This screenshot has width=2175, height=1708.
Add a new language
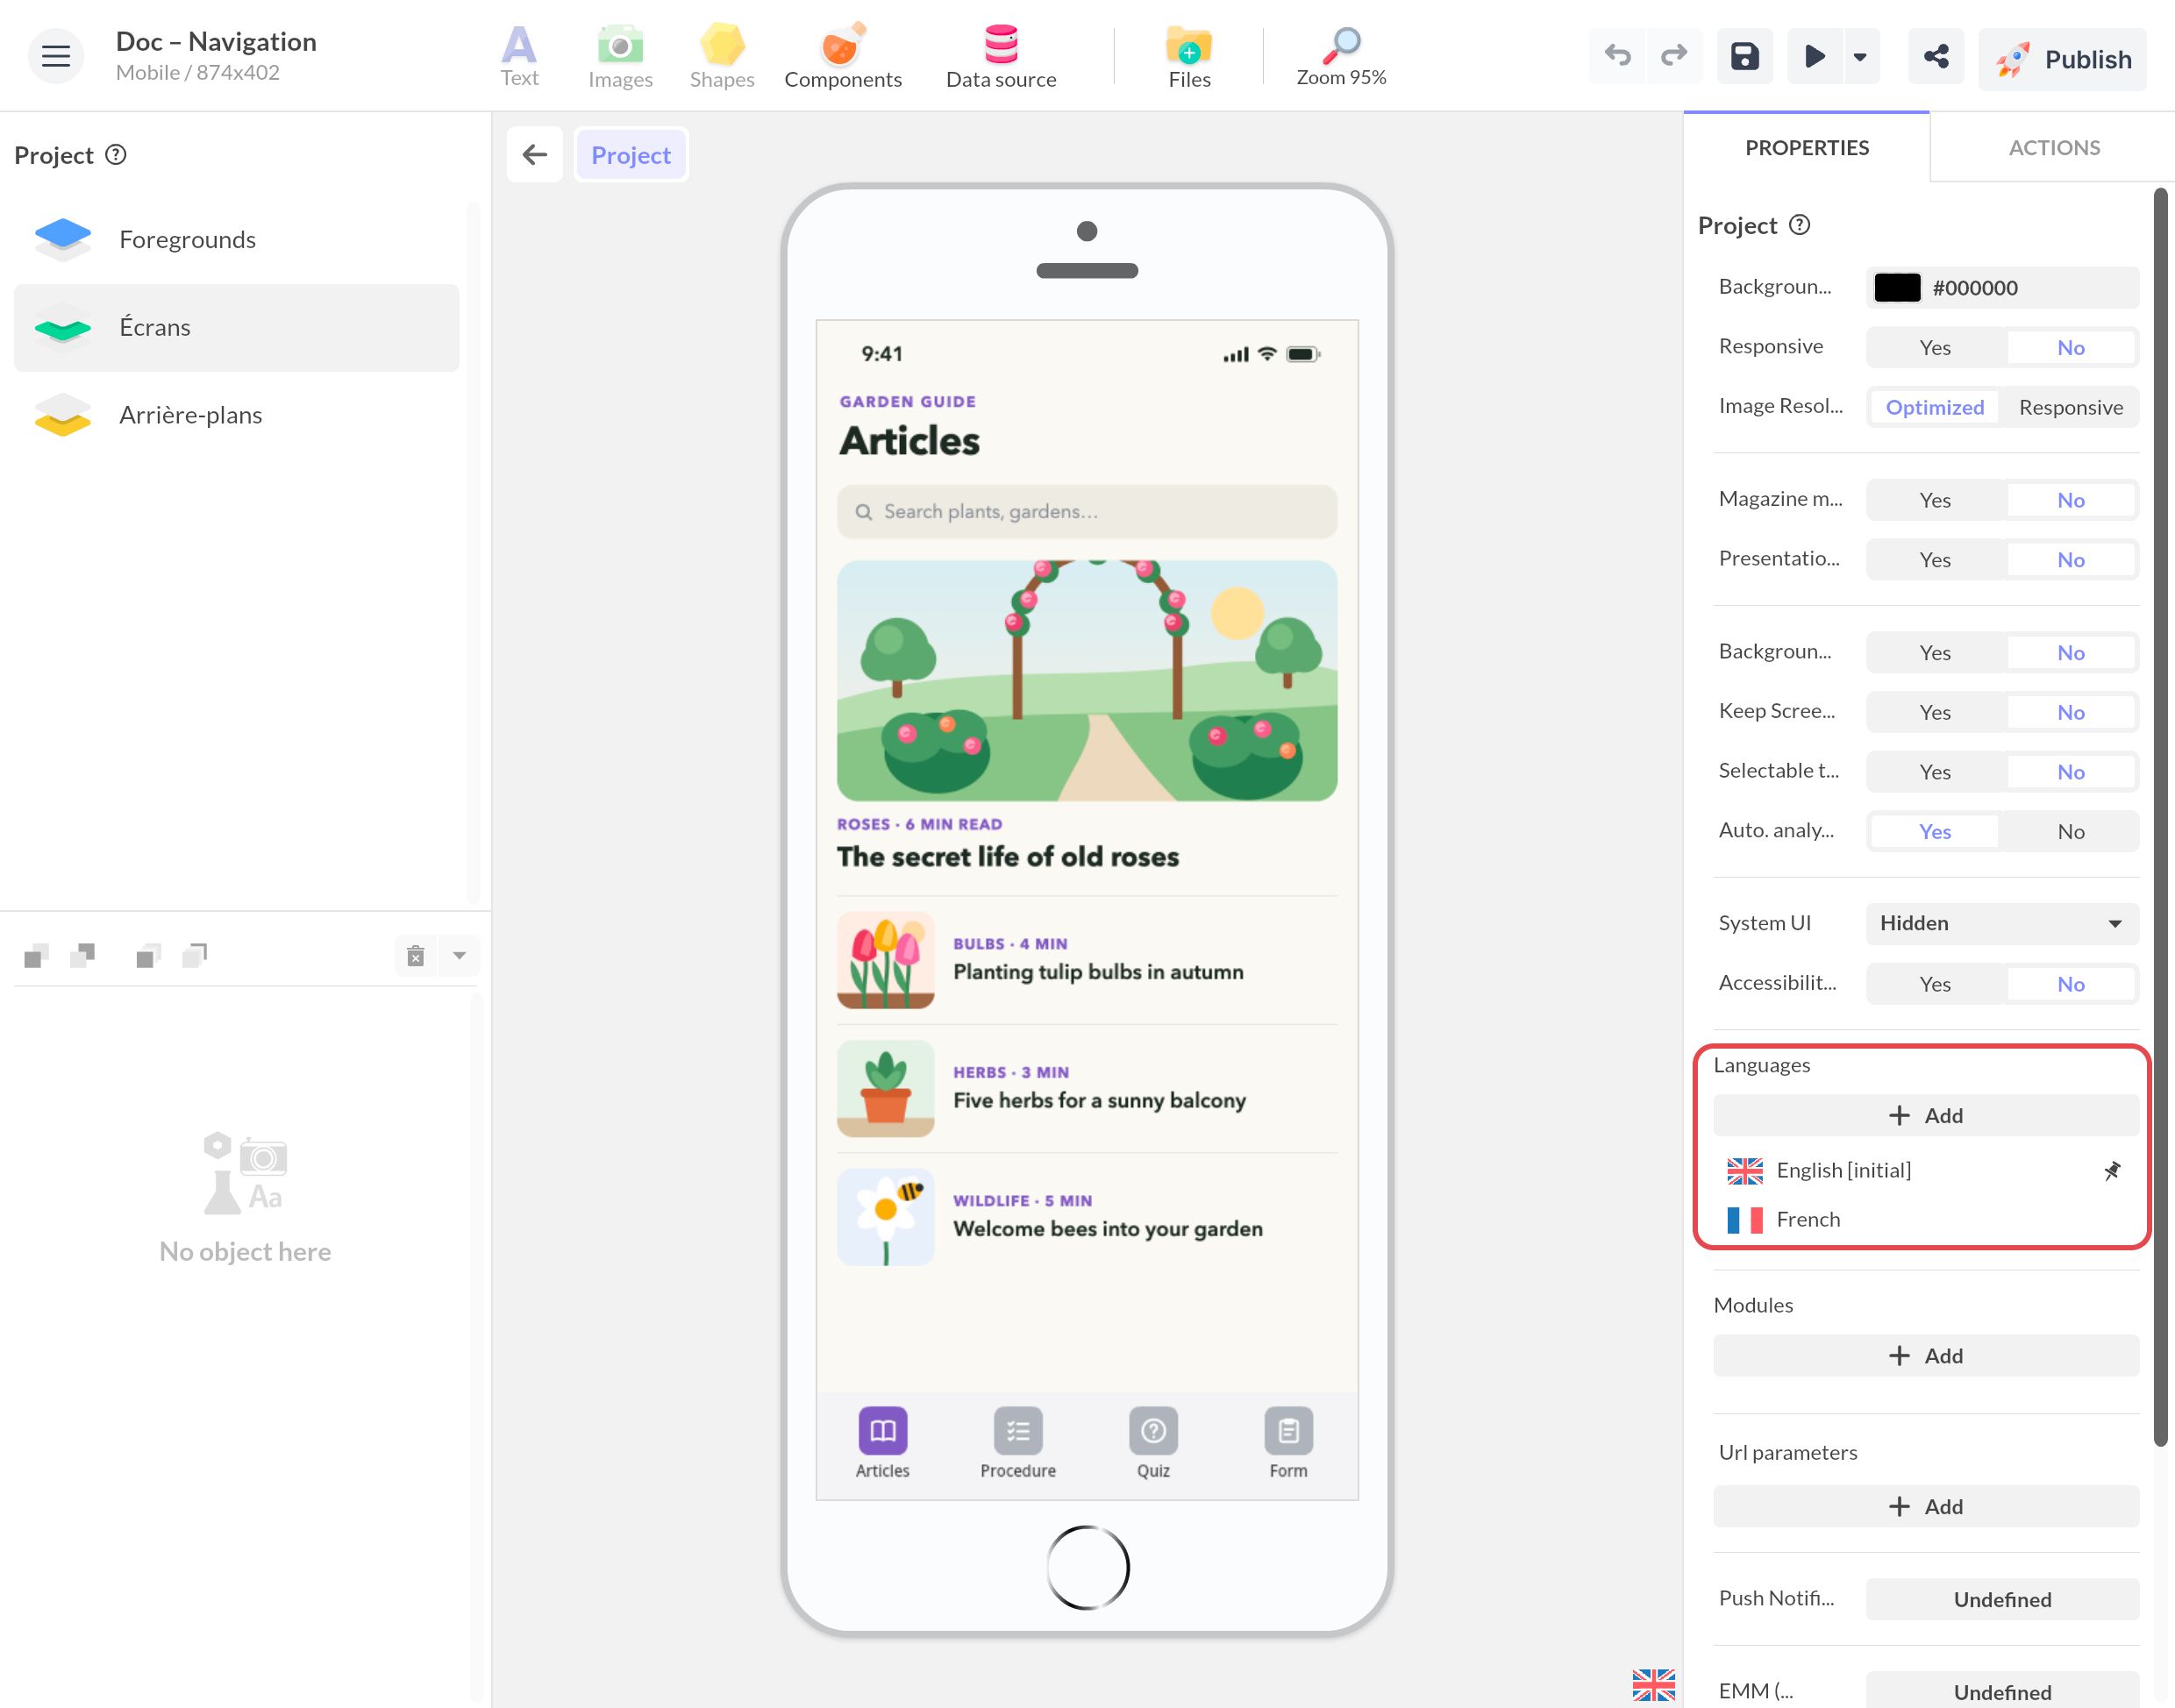(x=1926, y=1116)
